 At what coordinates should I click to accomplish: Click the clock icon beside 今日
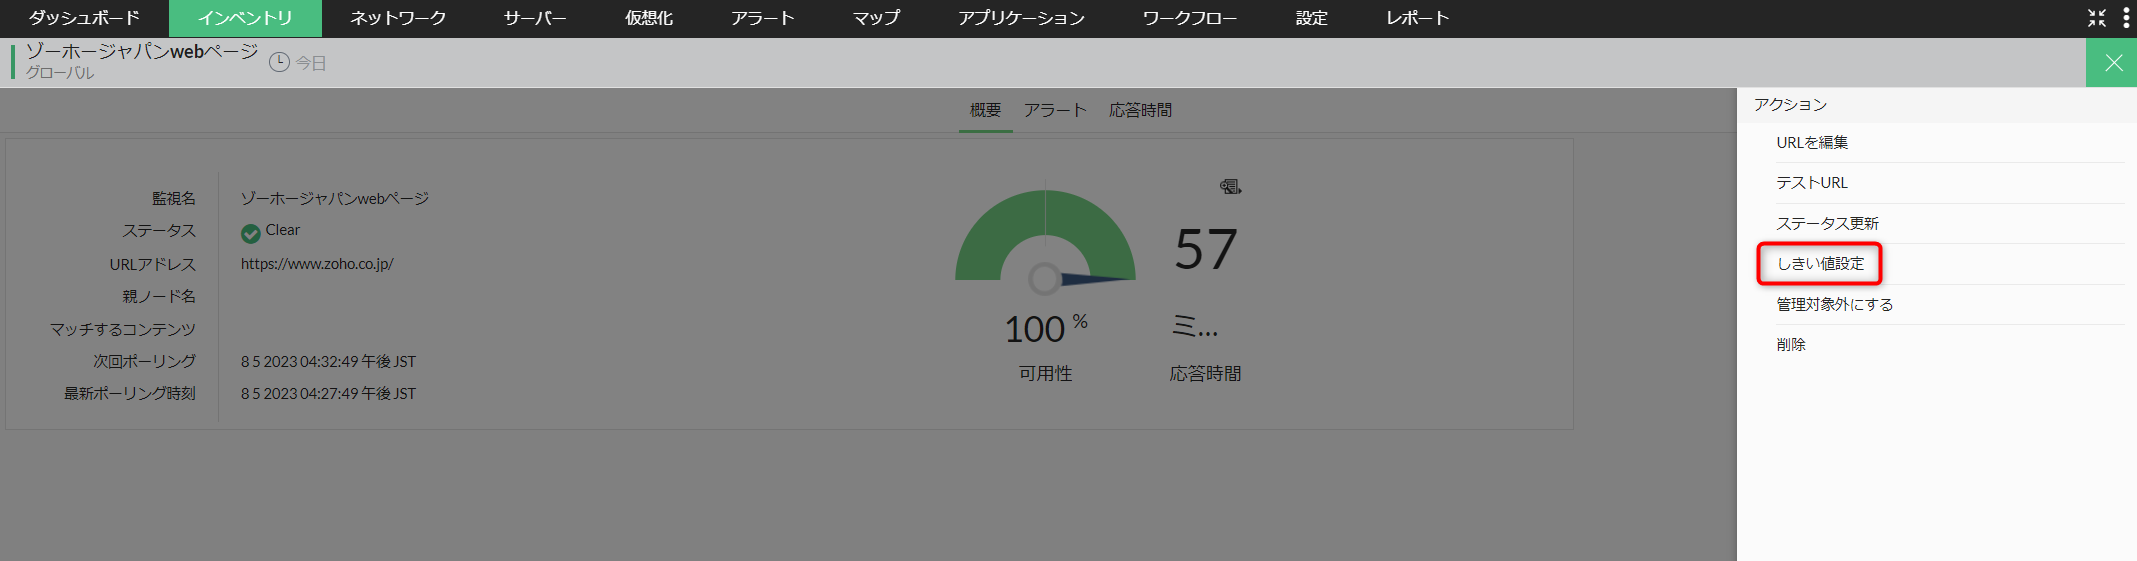tap(279, 62)
